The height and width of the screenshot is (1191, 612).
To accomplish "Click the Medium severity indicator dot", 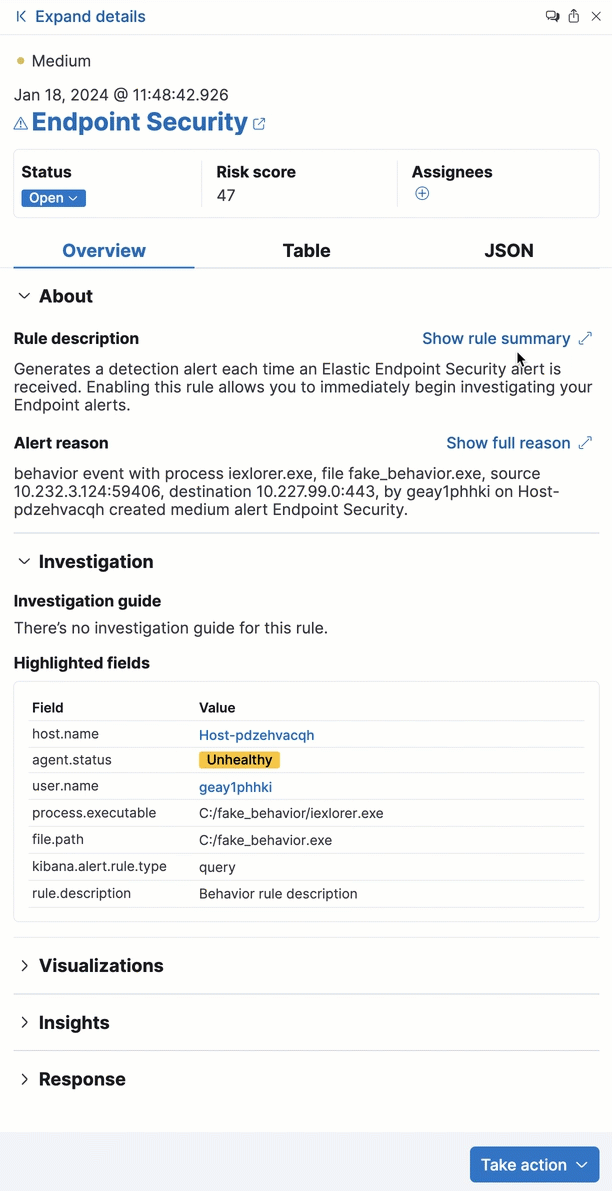I will (x=19, y=60).
